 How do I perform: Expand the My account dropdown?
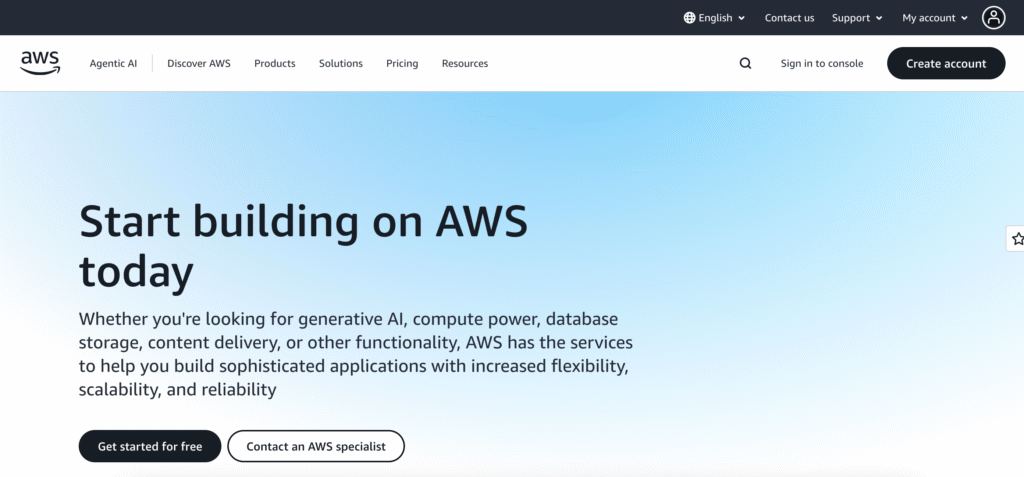[935, 18]
